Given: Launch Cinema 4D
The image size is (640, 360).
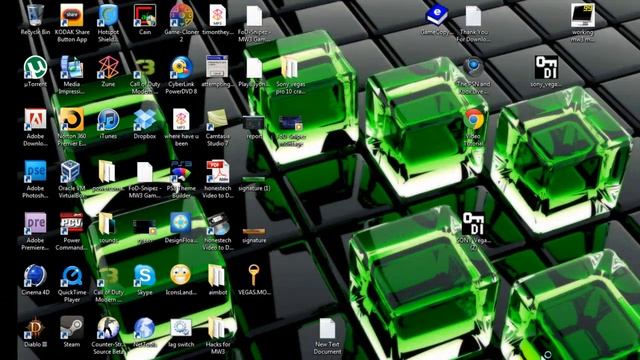Looking at the screenshot, I should tap(35, 276).
